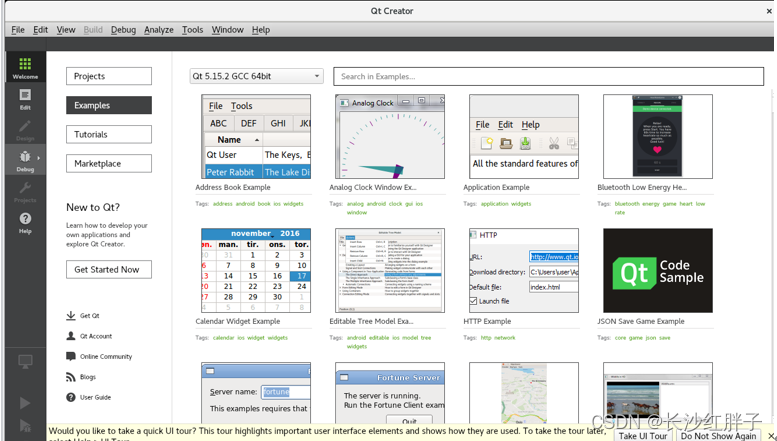Screen dimensions: 777x441
Task: Expand the Qt 5.15.2 GCC 64bit dropdown
Action: click(256, 76)
